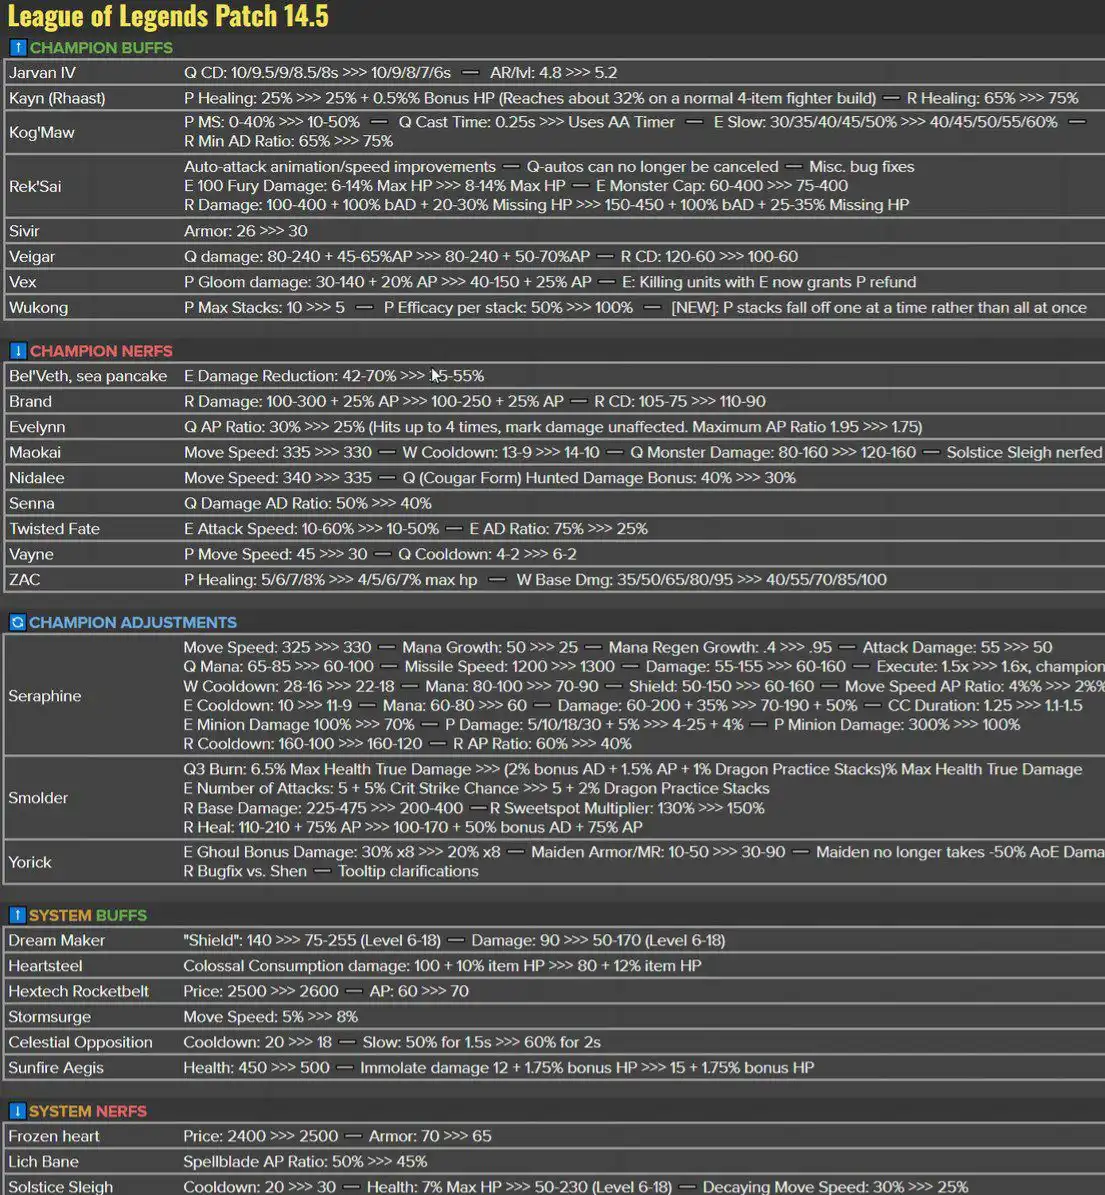Screen dimensions: 1105x1195
Task: Select the "CHAMPION NERFS" section heading
Action: pyautogui.click(x=101, y=351)
